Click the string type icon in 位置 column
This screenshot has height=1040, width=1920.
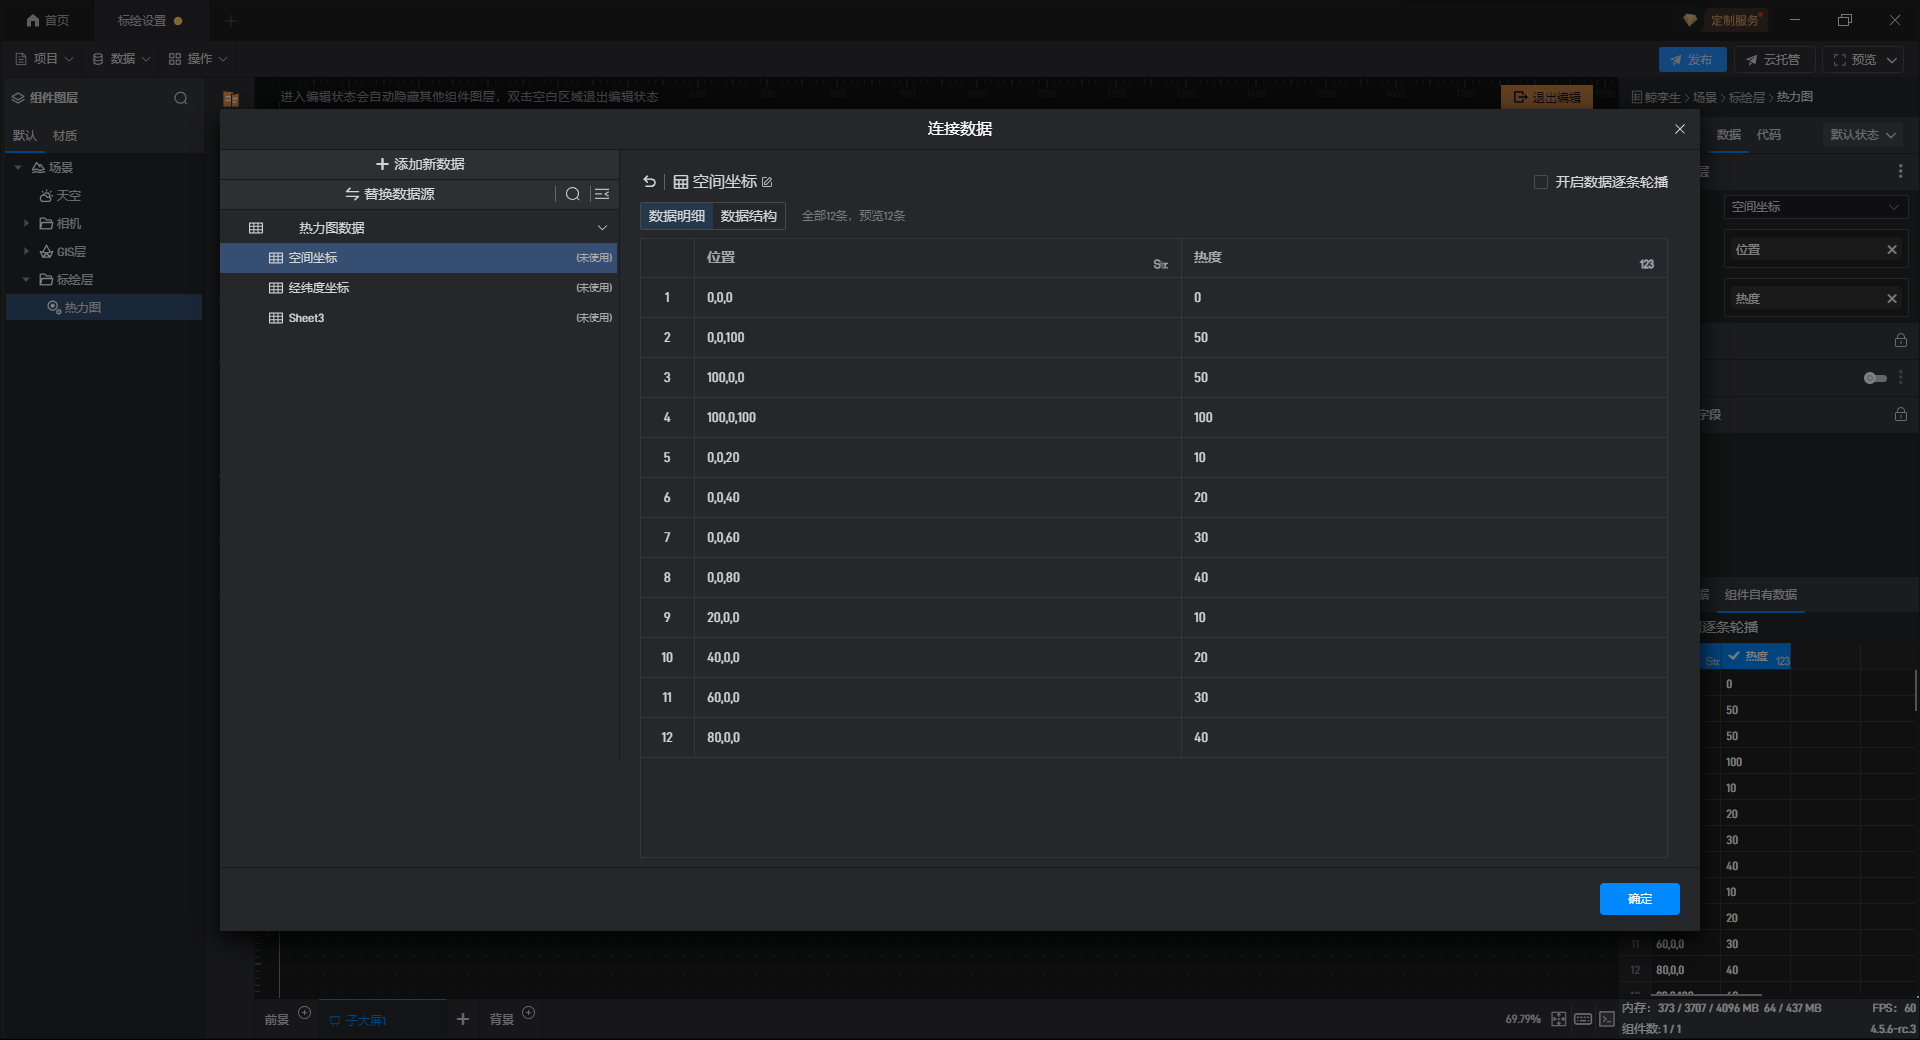[1161, 265]
